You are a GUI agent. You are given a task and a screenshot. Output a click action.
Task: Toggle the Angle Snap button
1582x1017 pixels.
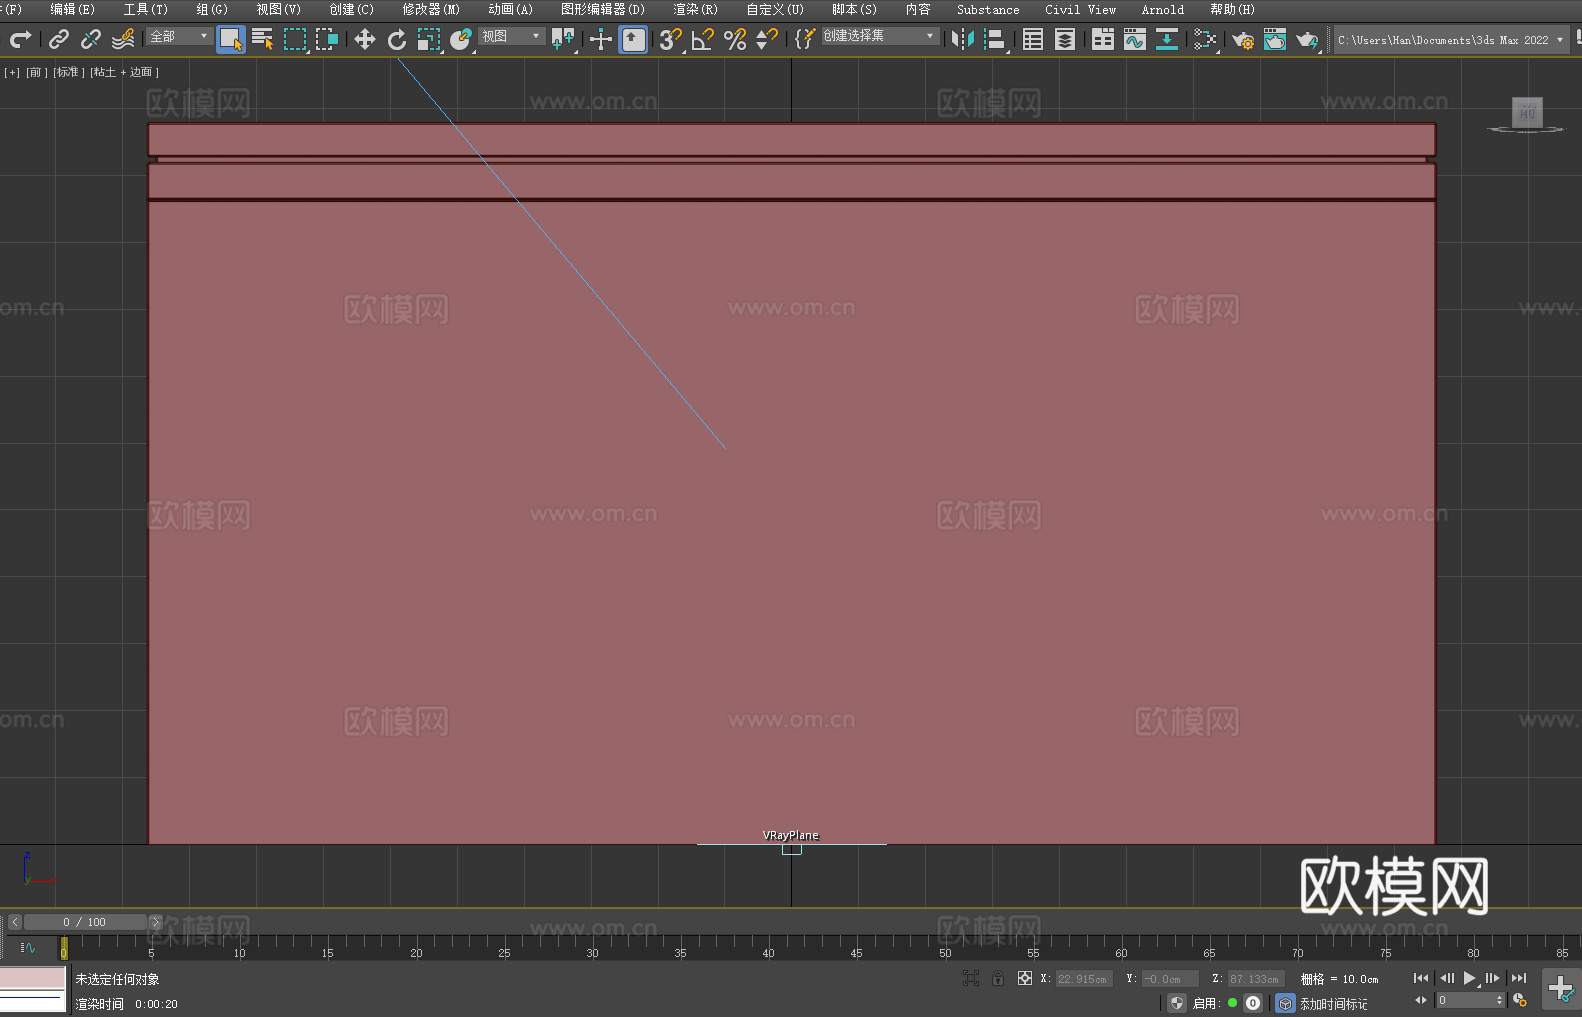point(703,39)
